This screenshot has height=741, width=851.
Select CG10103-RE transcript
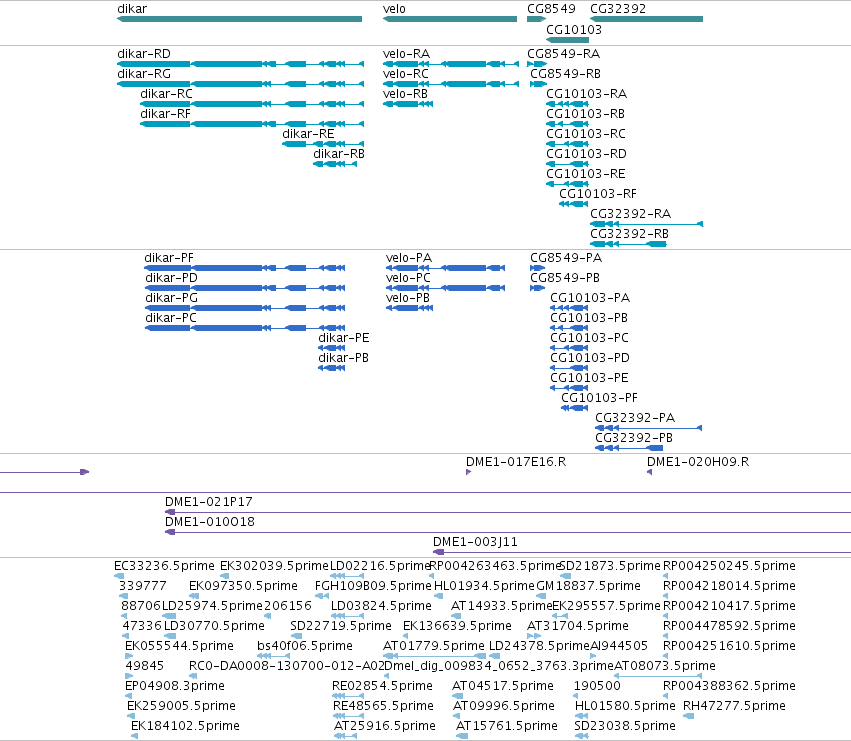click(567, 184)
